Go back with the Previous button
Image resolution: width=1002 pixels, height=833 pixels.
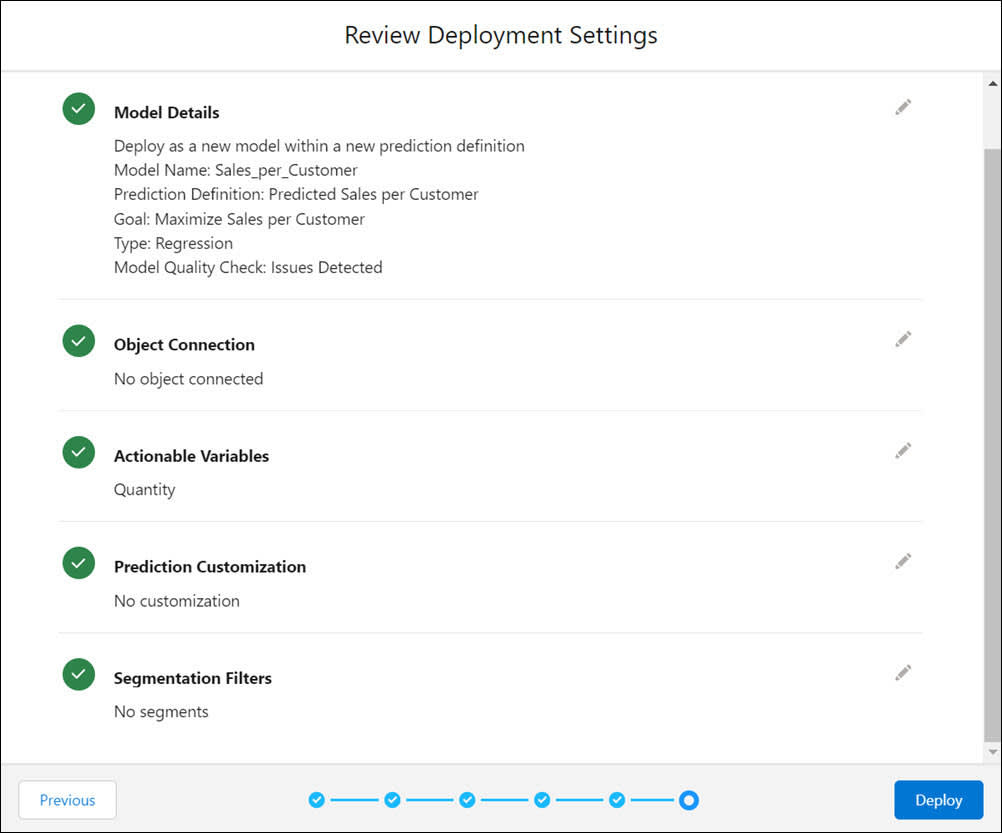coord(67,800)
